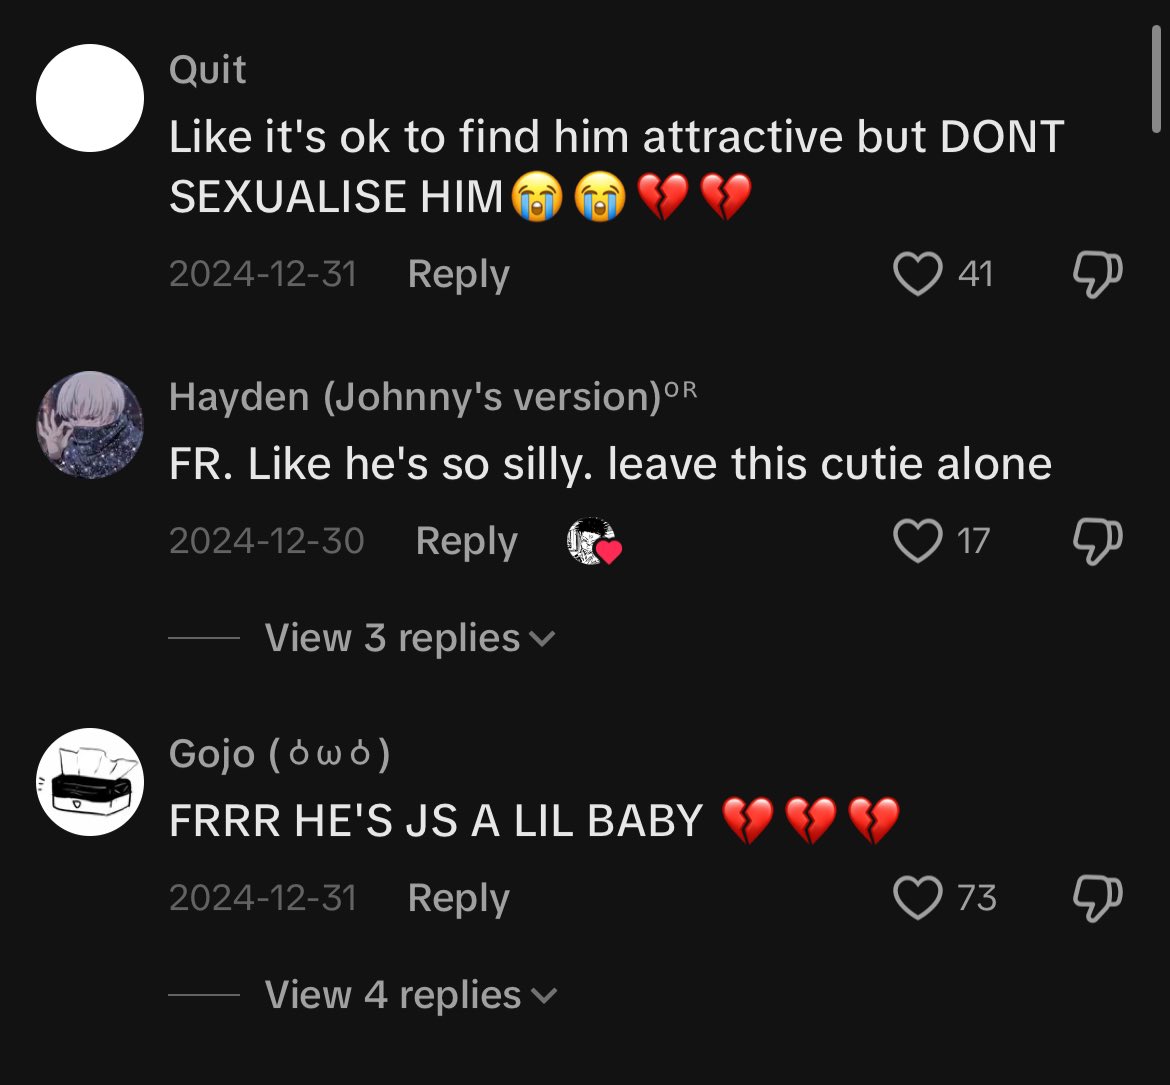Click the comments scrollbar thumb

[x=1155, y=79]
